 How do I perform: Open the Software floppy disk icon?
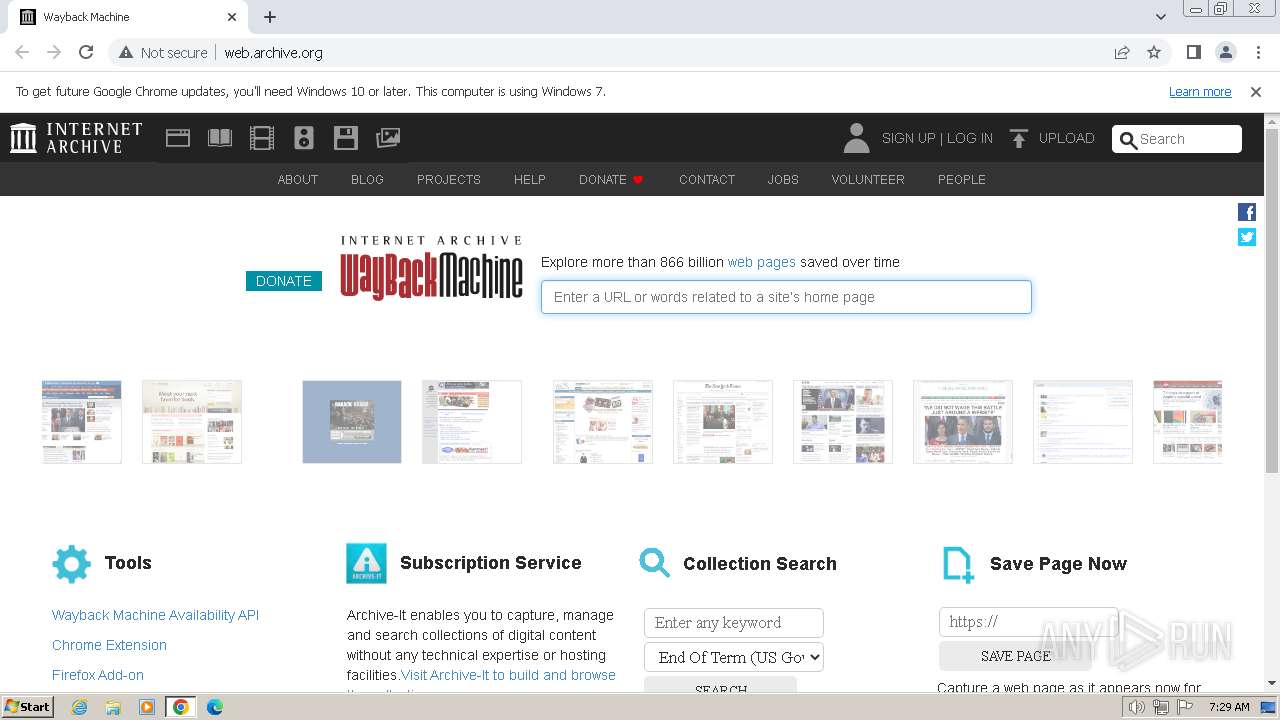(346, 138)
